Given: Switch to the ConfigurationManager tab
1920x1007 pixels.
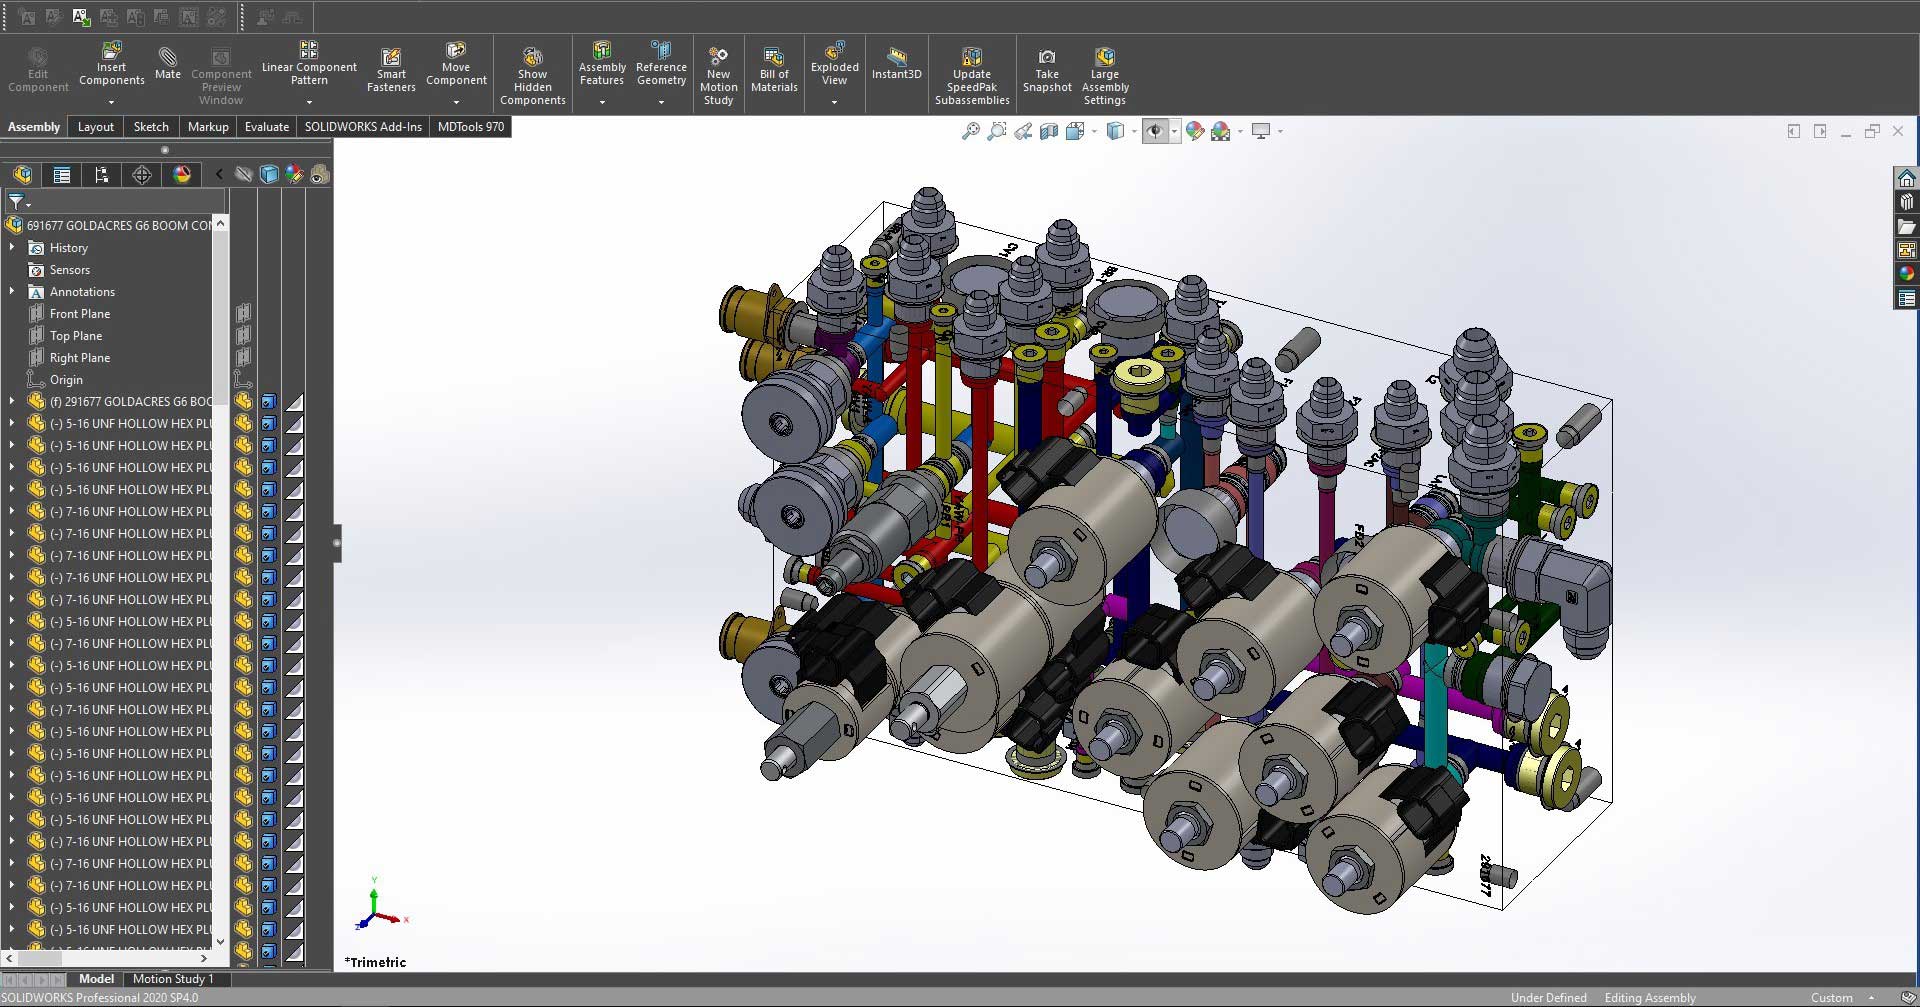Looking at the screenshot, I should click(101, 175).
